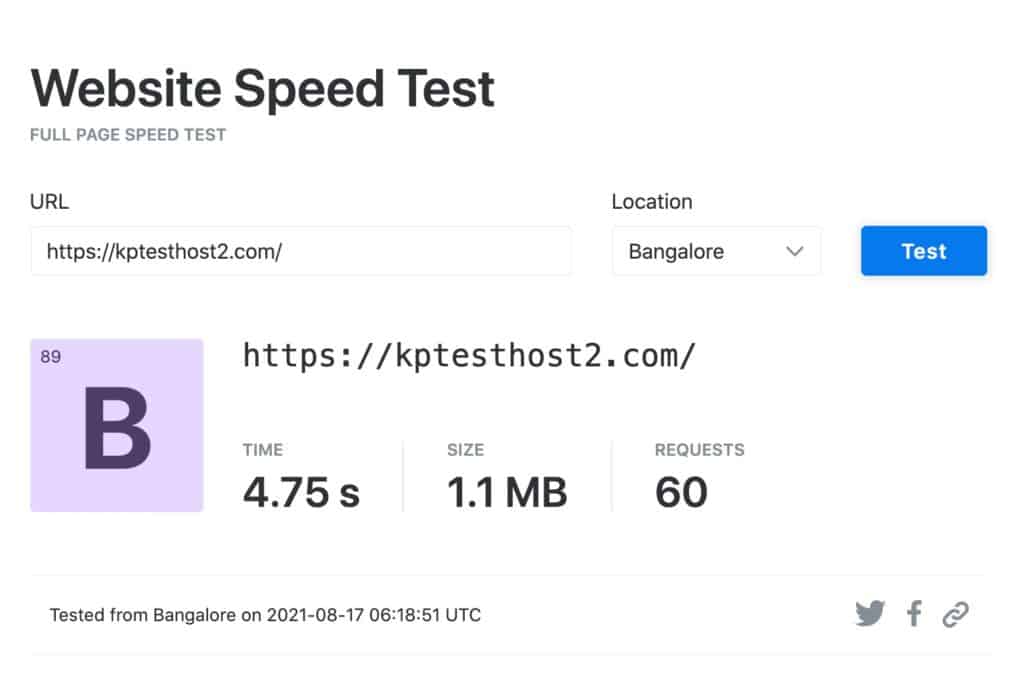Share the test result on Facebook

coord(914,613)
